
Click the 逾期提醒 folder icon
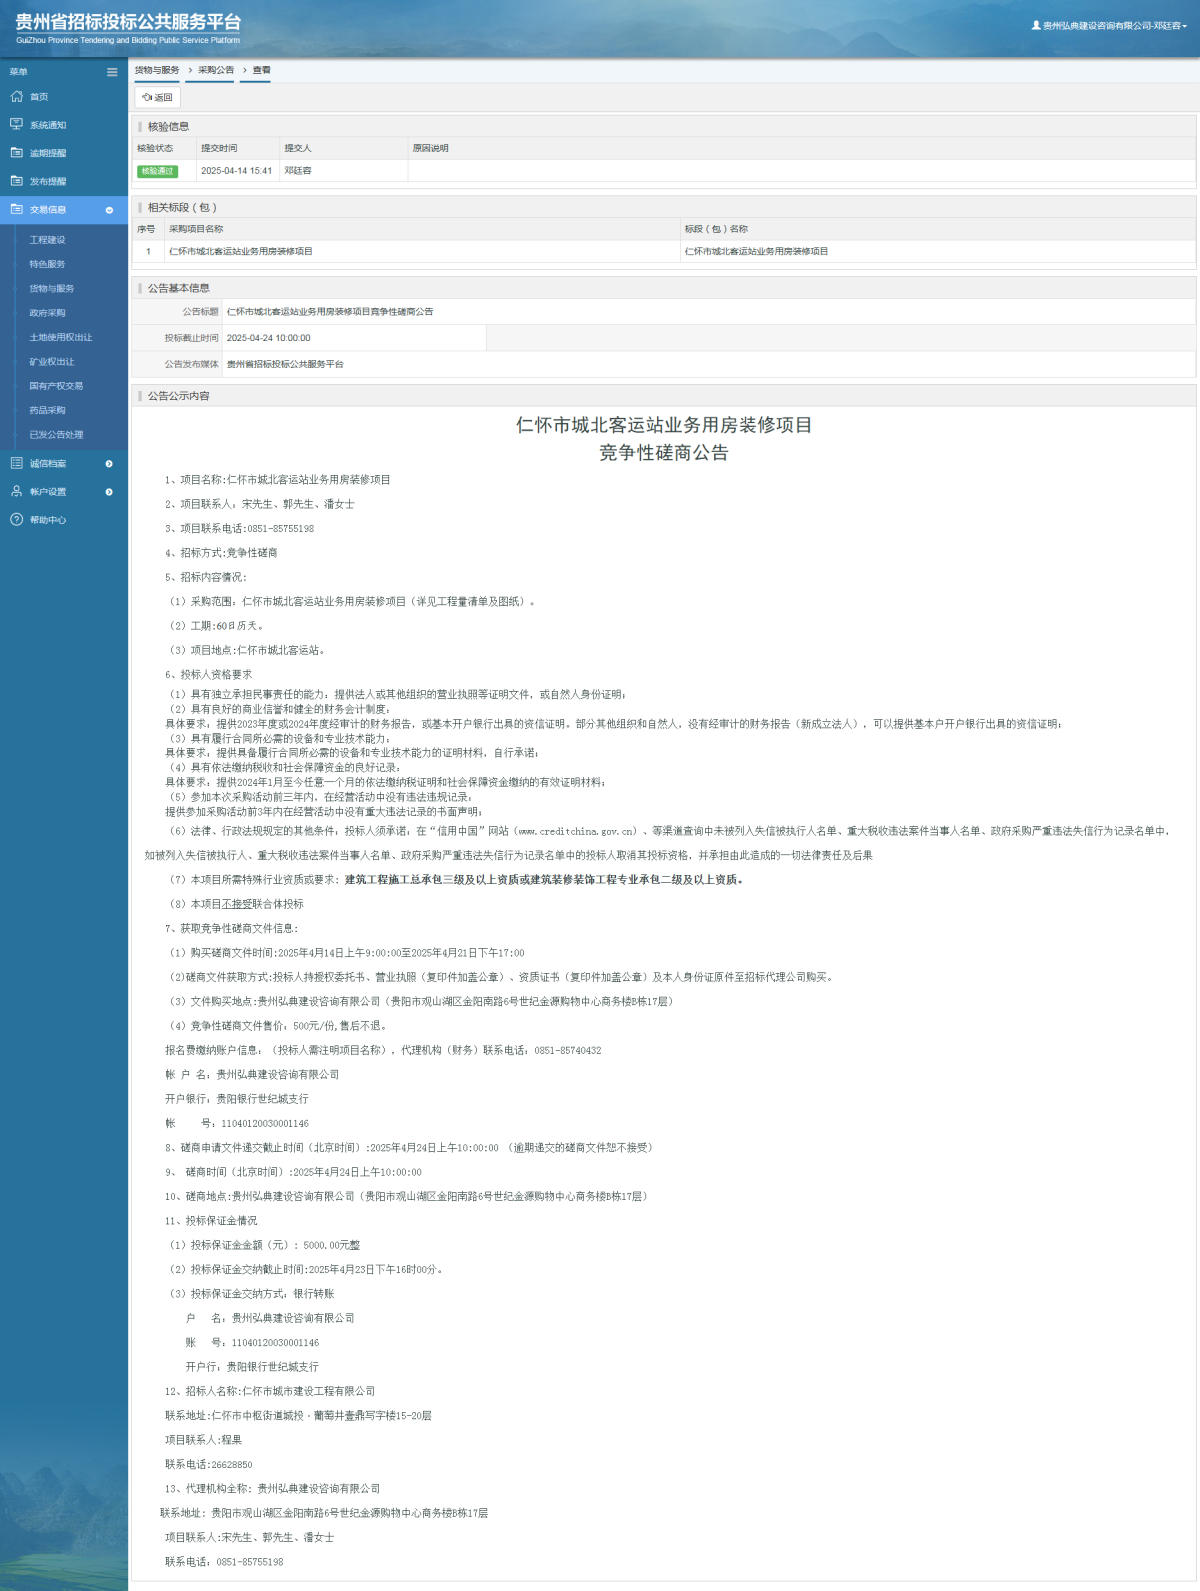(17, 153)
